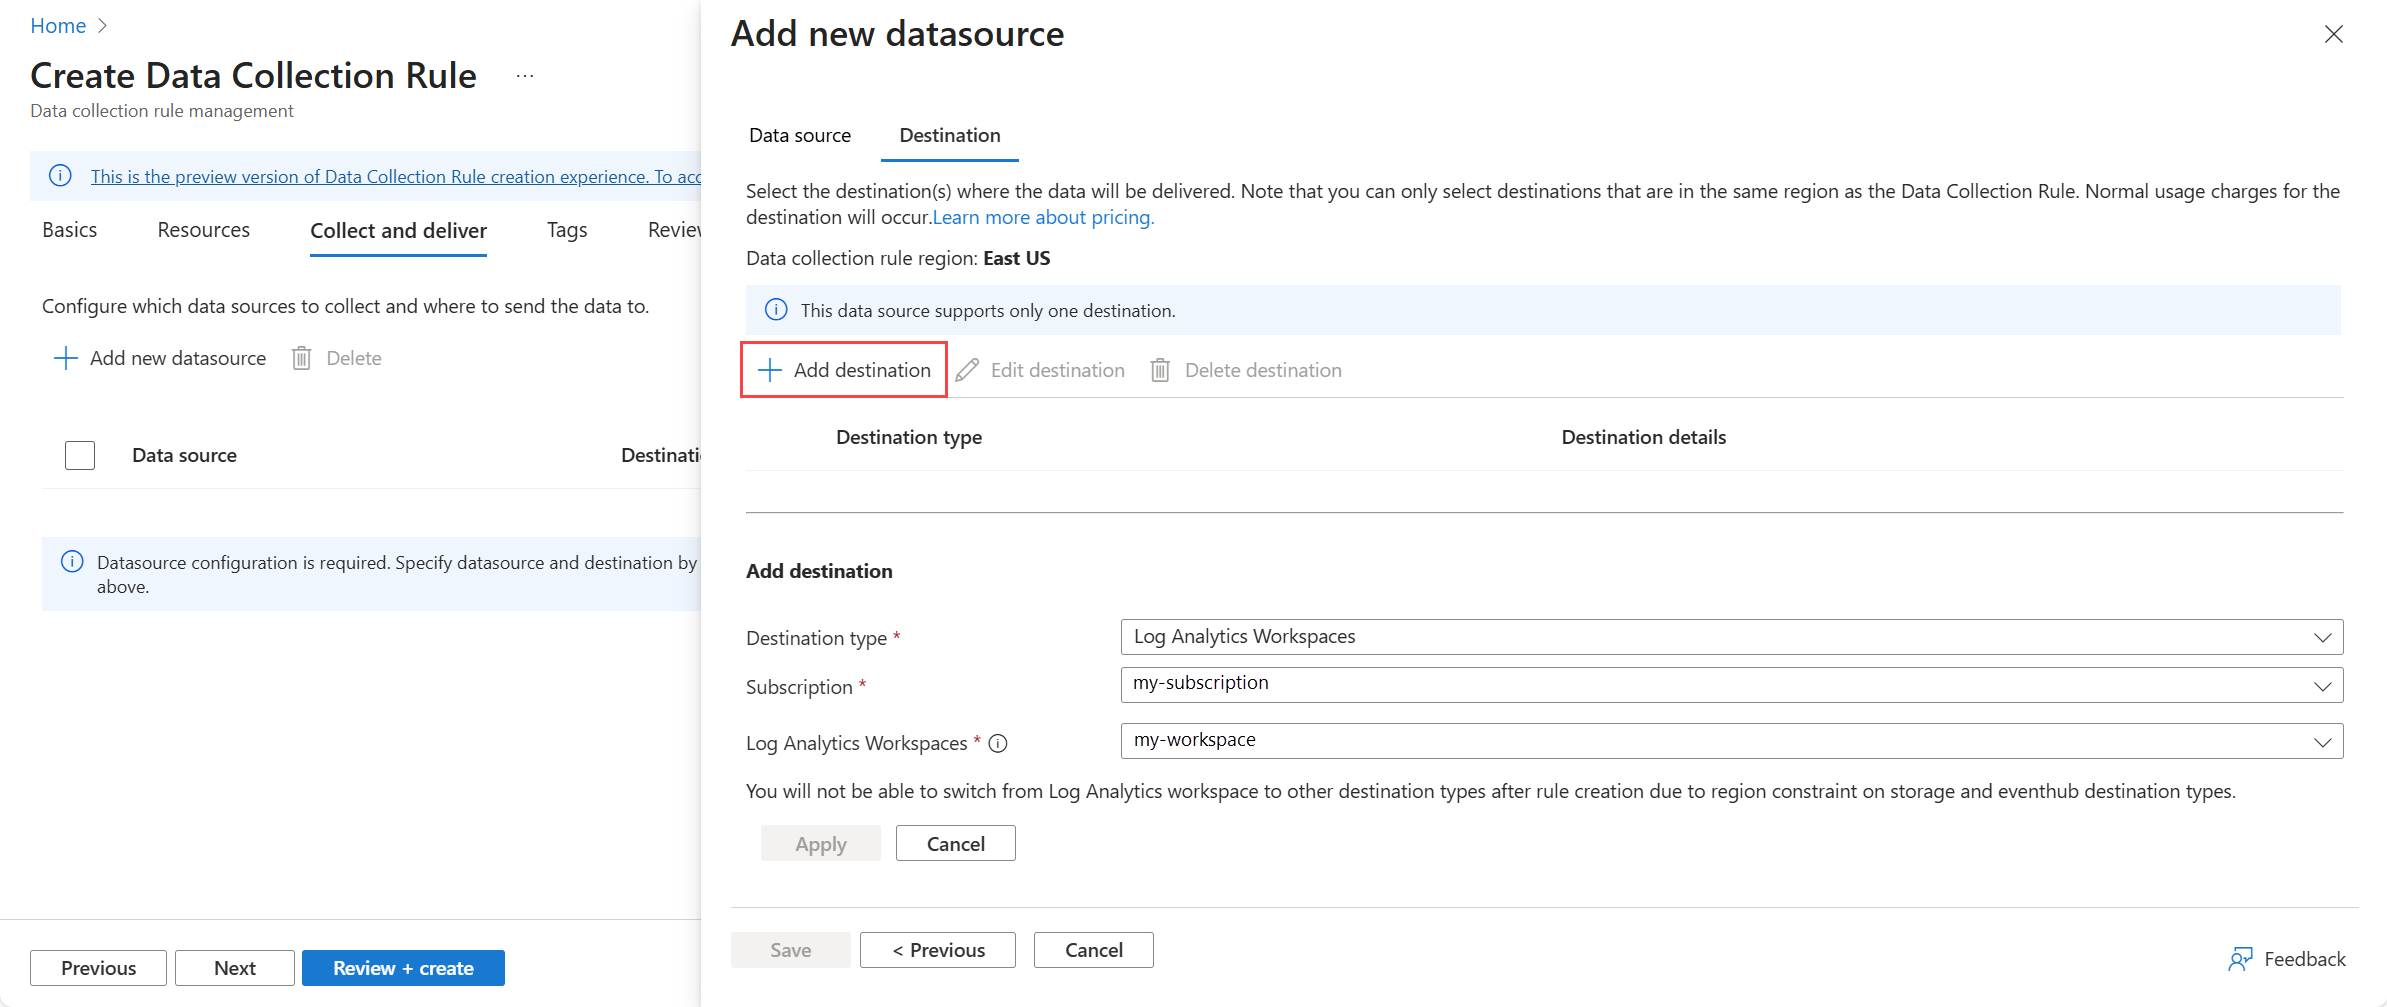Switch to the Data source tab
Screen dimensions: 2387x1007
[x=800, y=135]
